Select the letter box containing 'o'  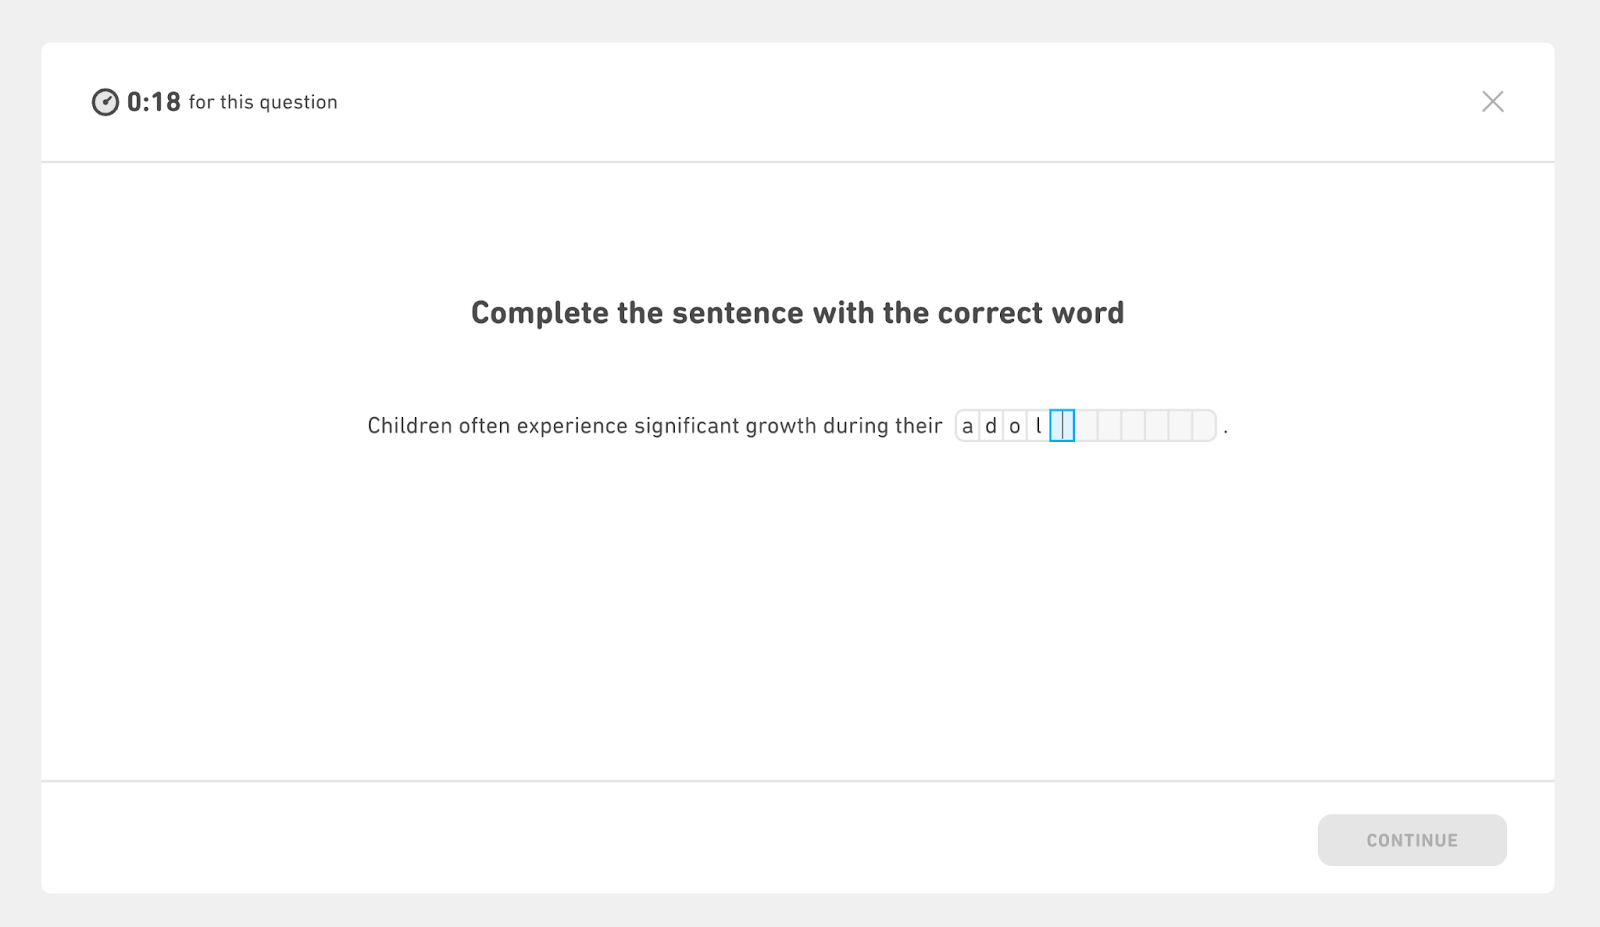(1015, 426)
